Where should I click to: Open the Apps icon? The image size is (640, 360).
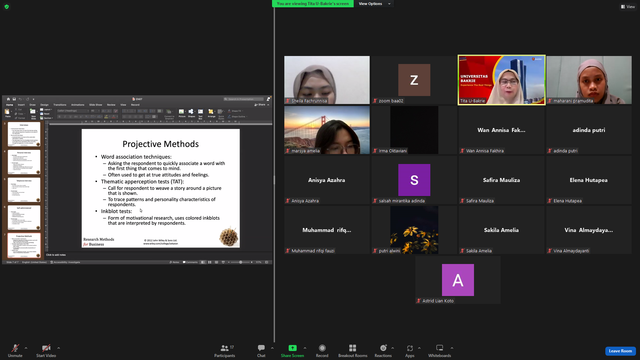click(410, 348)
